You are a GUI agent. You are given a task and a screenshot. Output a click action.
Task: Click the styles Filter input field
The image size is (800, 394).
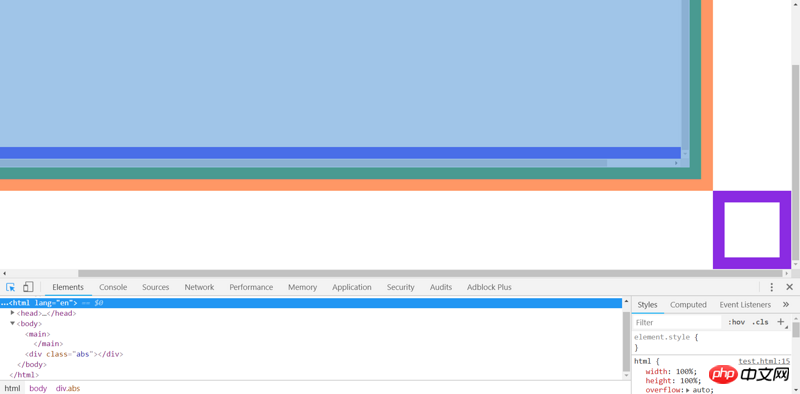[x=678, y=323]
